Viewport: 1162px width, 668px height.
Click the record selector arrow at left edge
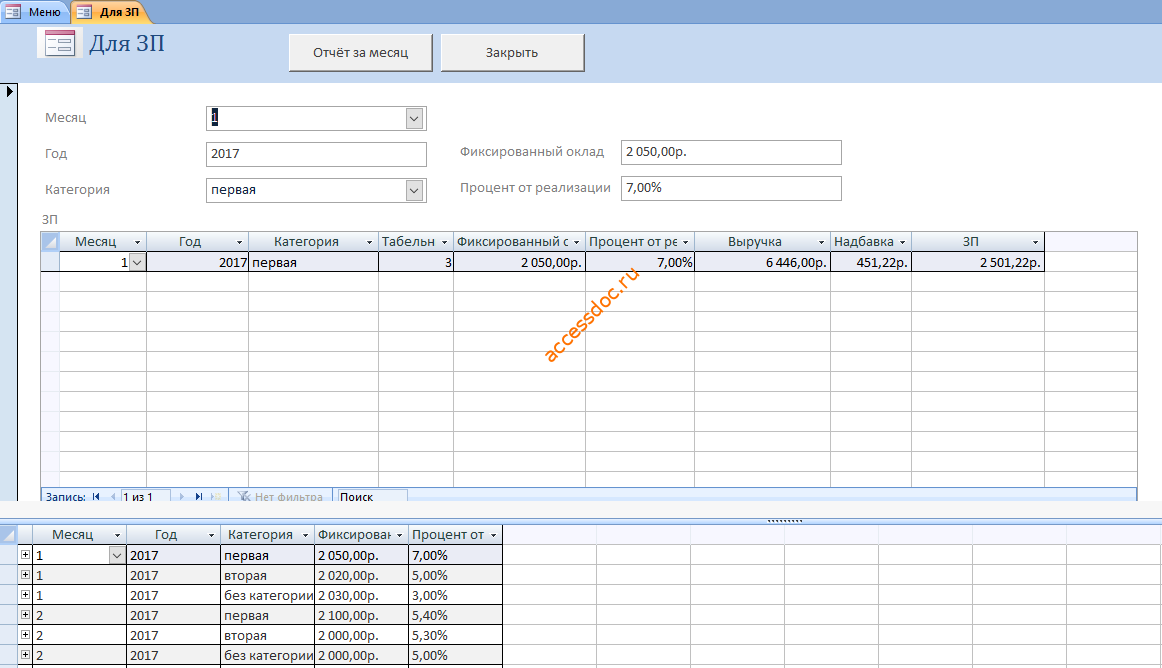(x=9, y=91)
